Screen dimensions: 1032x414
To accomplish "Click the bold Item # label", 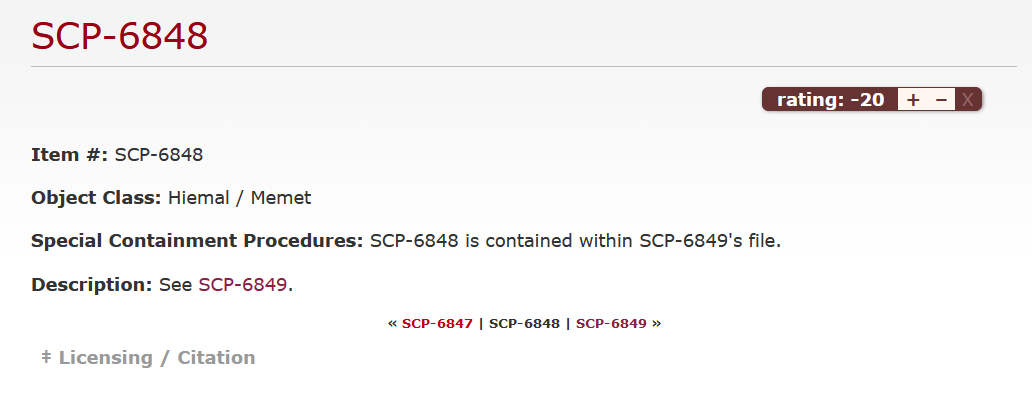I will tap(69, 155).
